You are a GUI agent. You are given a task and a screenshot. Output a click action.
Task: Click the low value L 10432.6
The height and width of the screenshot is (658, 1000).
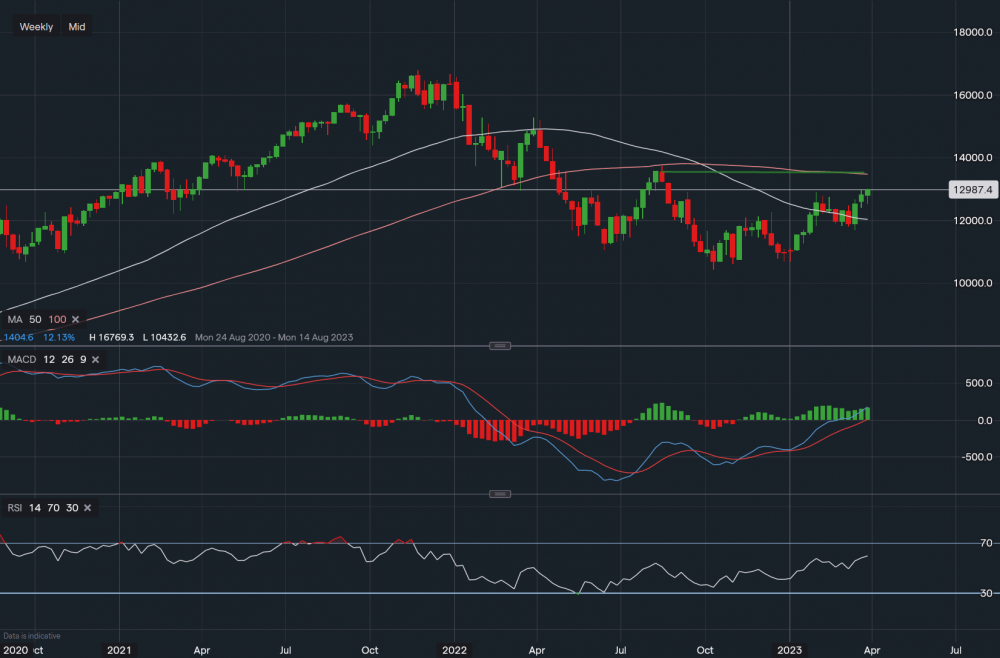coord(164,337)
